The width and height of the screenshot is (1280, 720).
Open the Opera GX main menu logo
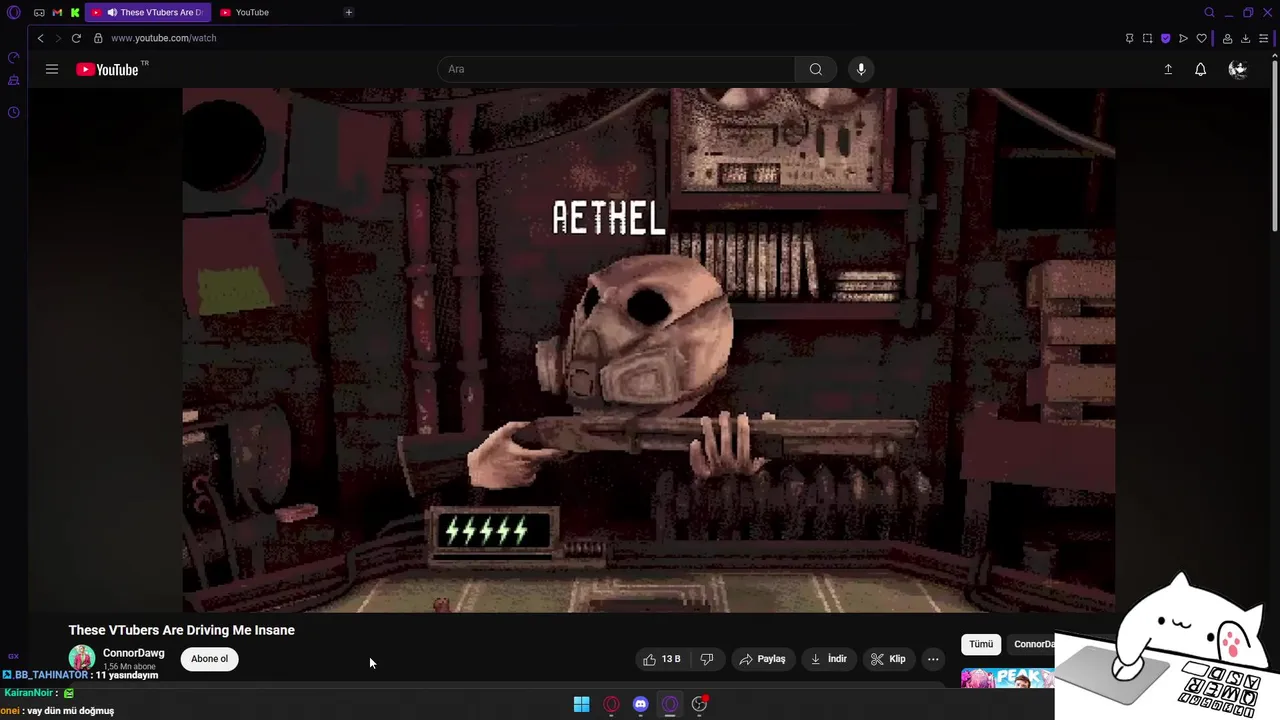pyautogui.click(x=13, y=12)
